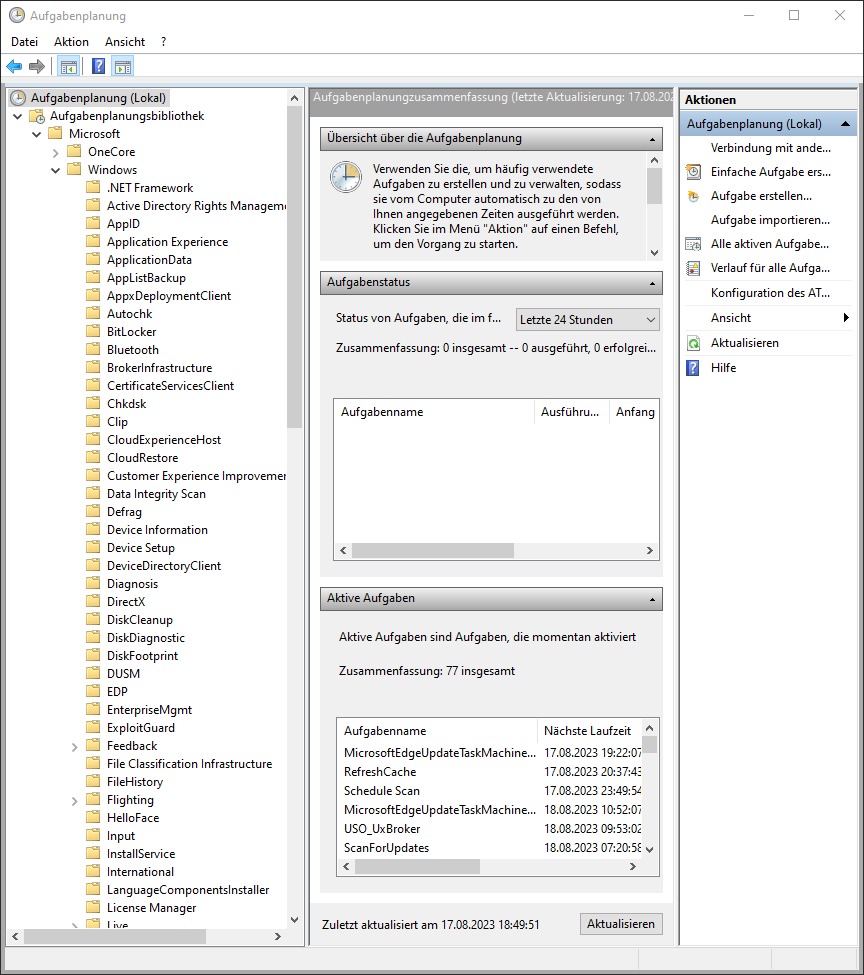Open the 'Letzte 24 Stunden' dropdown

point(587,318)
